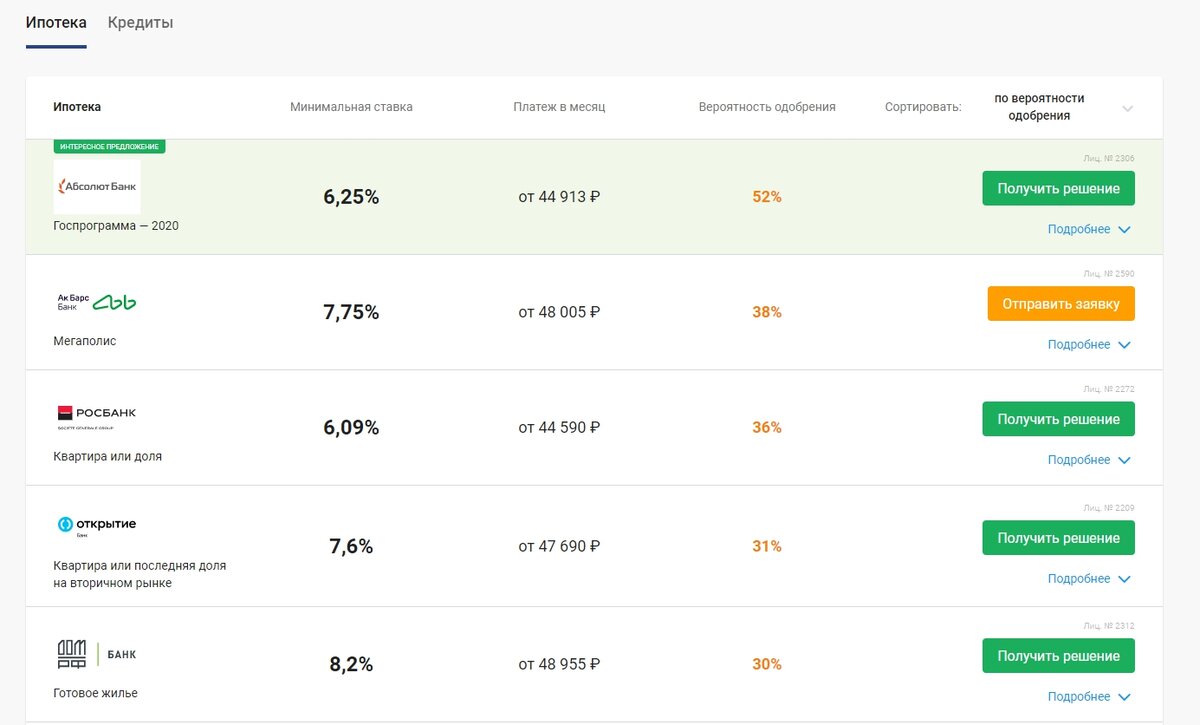This screenshot has height=725, width=1200.
Task: Select the Ипотека tab
Action: (x=56, y=23)
